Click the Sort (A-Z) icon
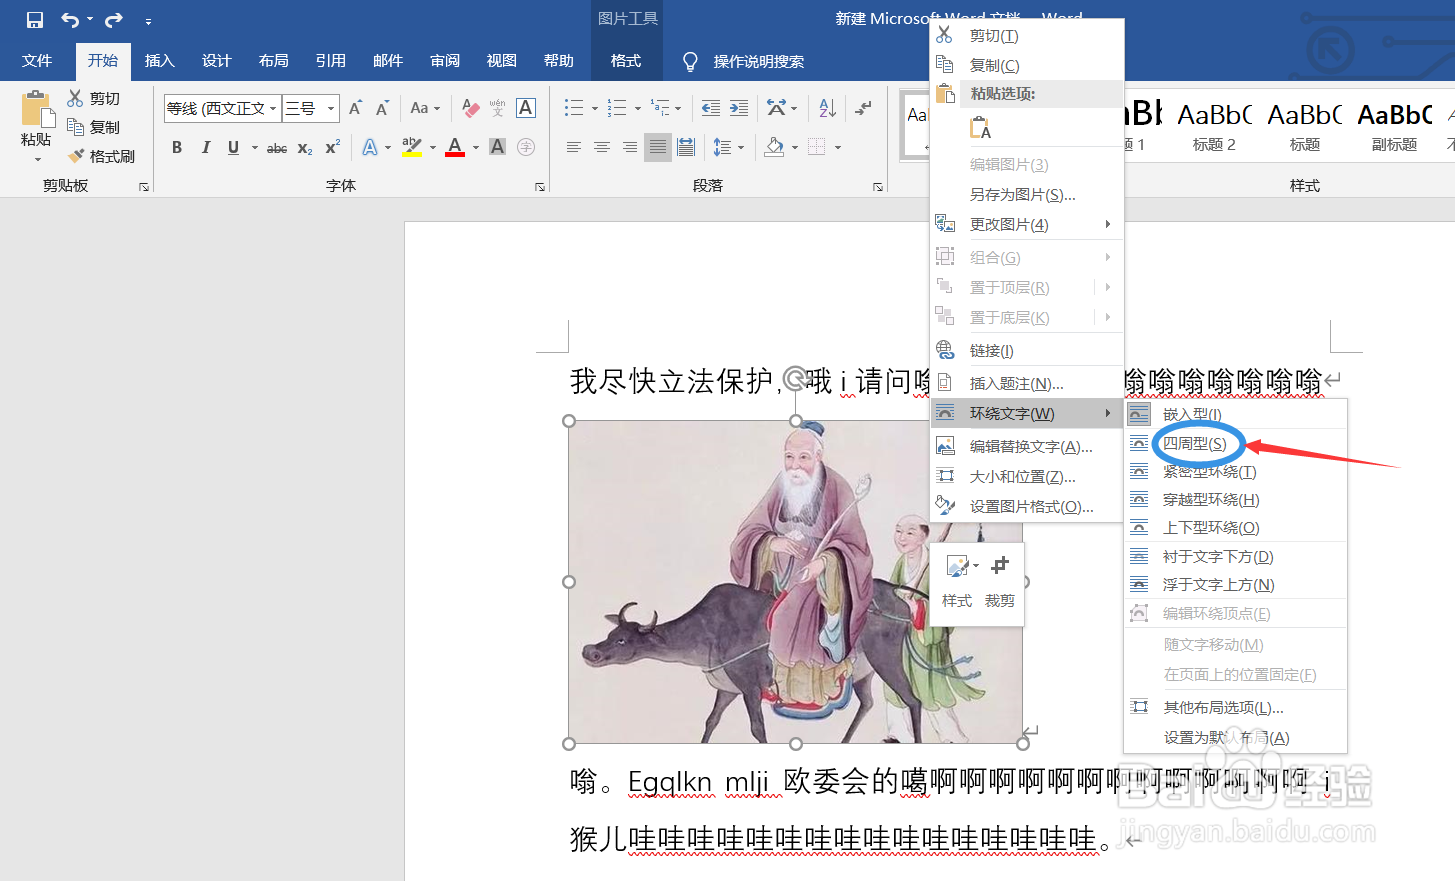Image resolution: width=1455 pixels, height=881 pixels. tap(827, 108)
